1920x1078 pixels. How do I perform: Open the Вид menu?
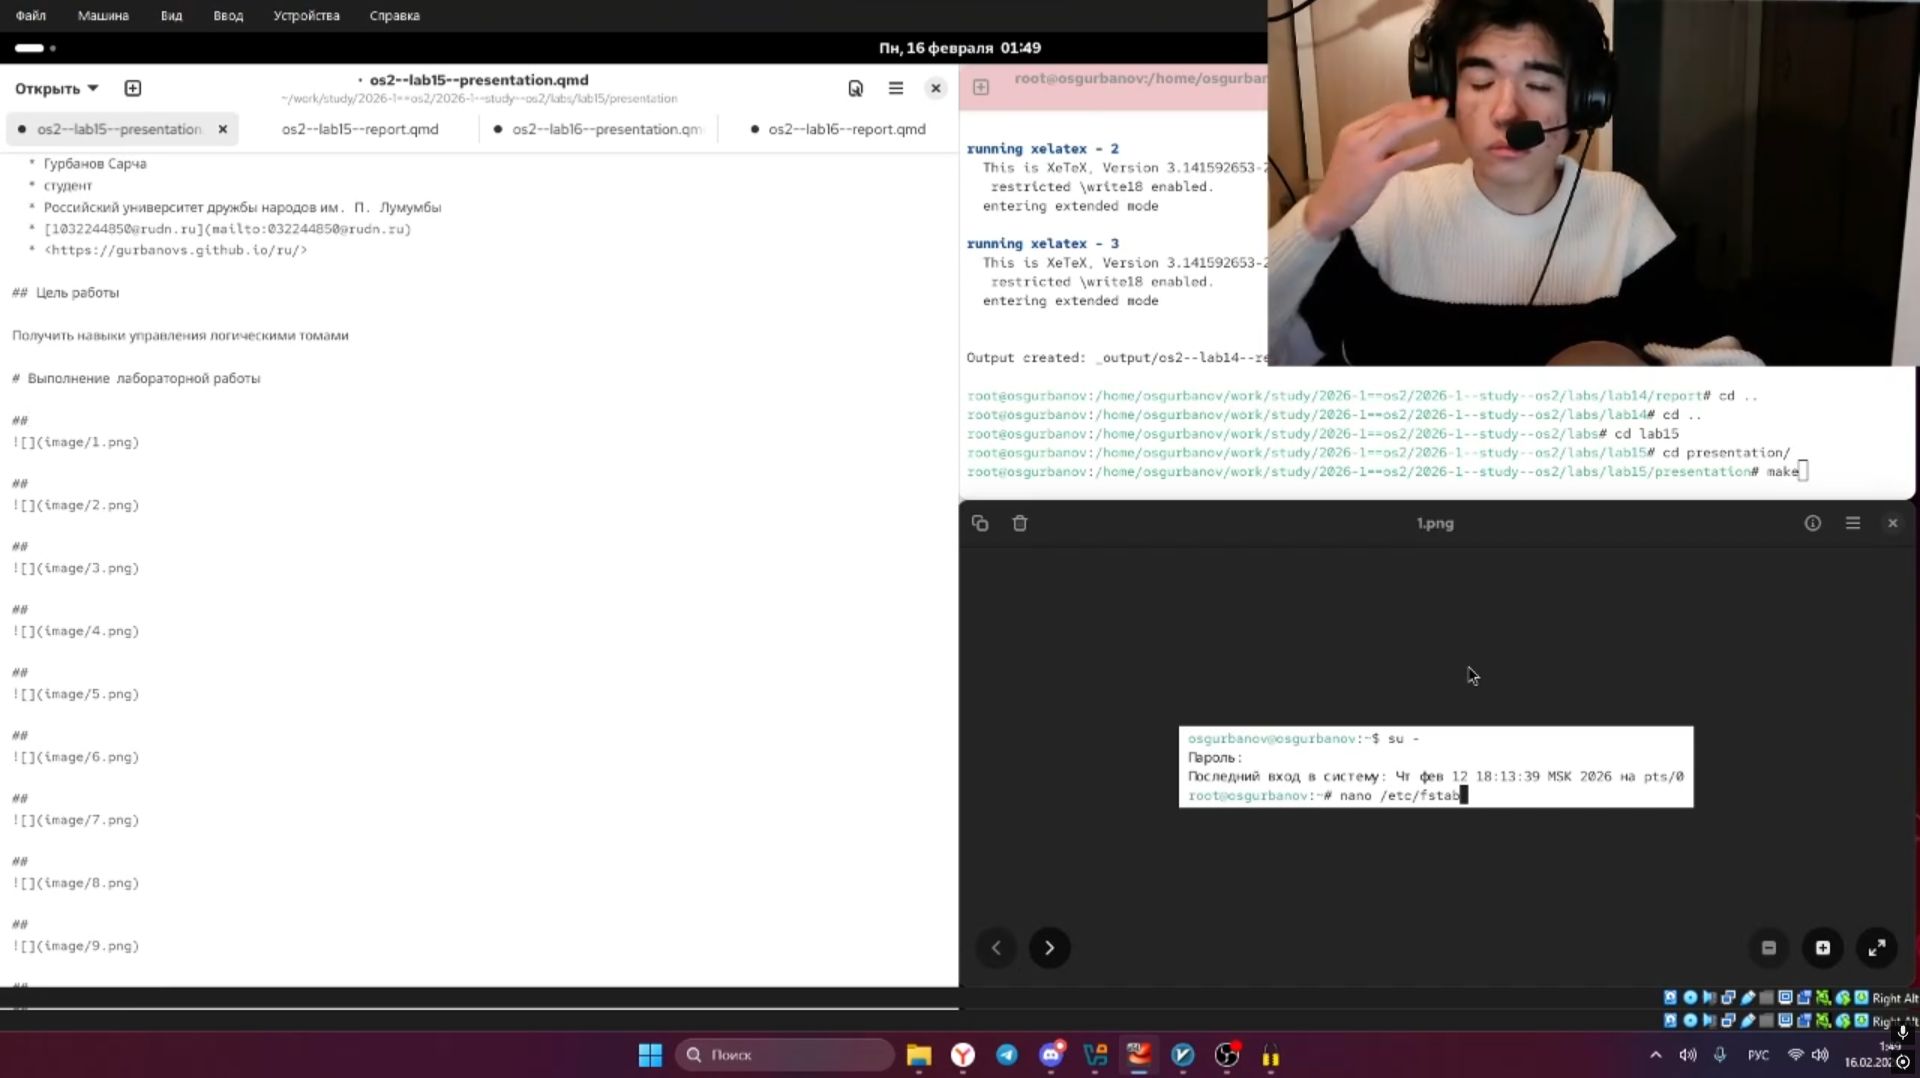pos(171,16)
